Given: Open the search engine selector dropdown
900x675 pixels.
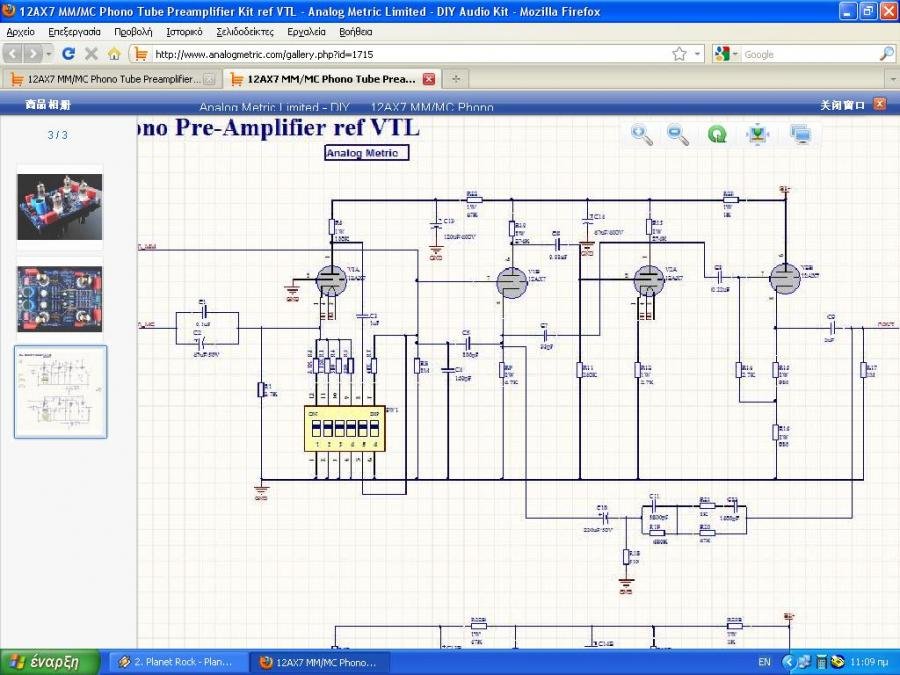Looking at the screenshot, I should 726,54.
